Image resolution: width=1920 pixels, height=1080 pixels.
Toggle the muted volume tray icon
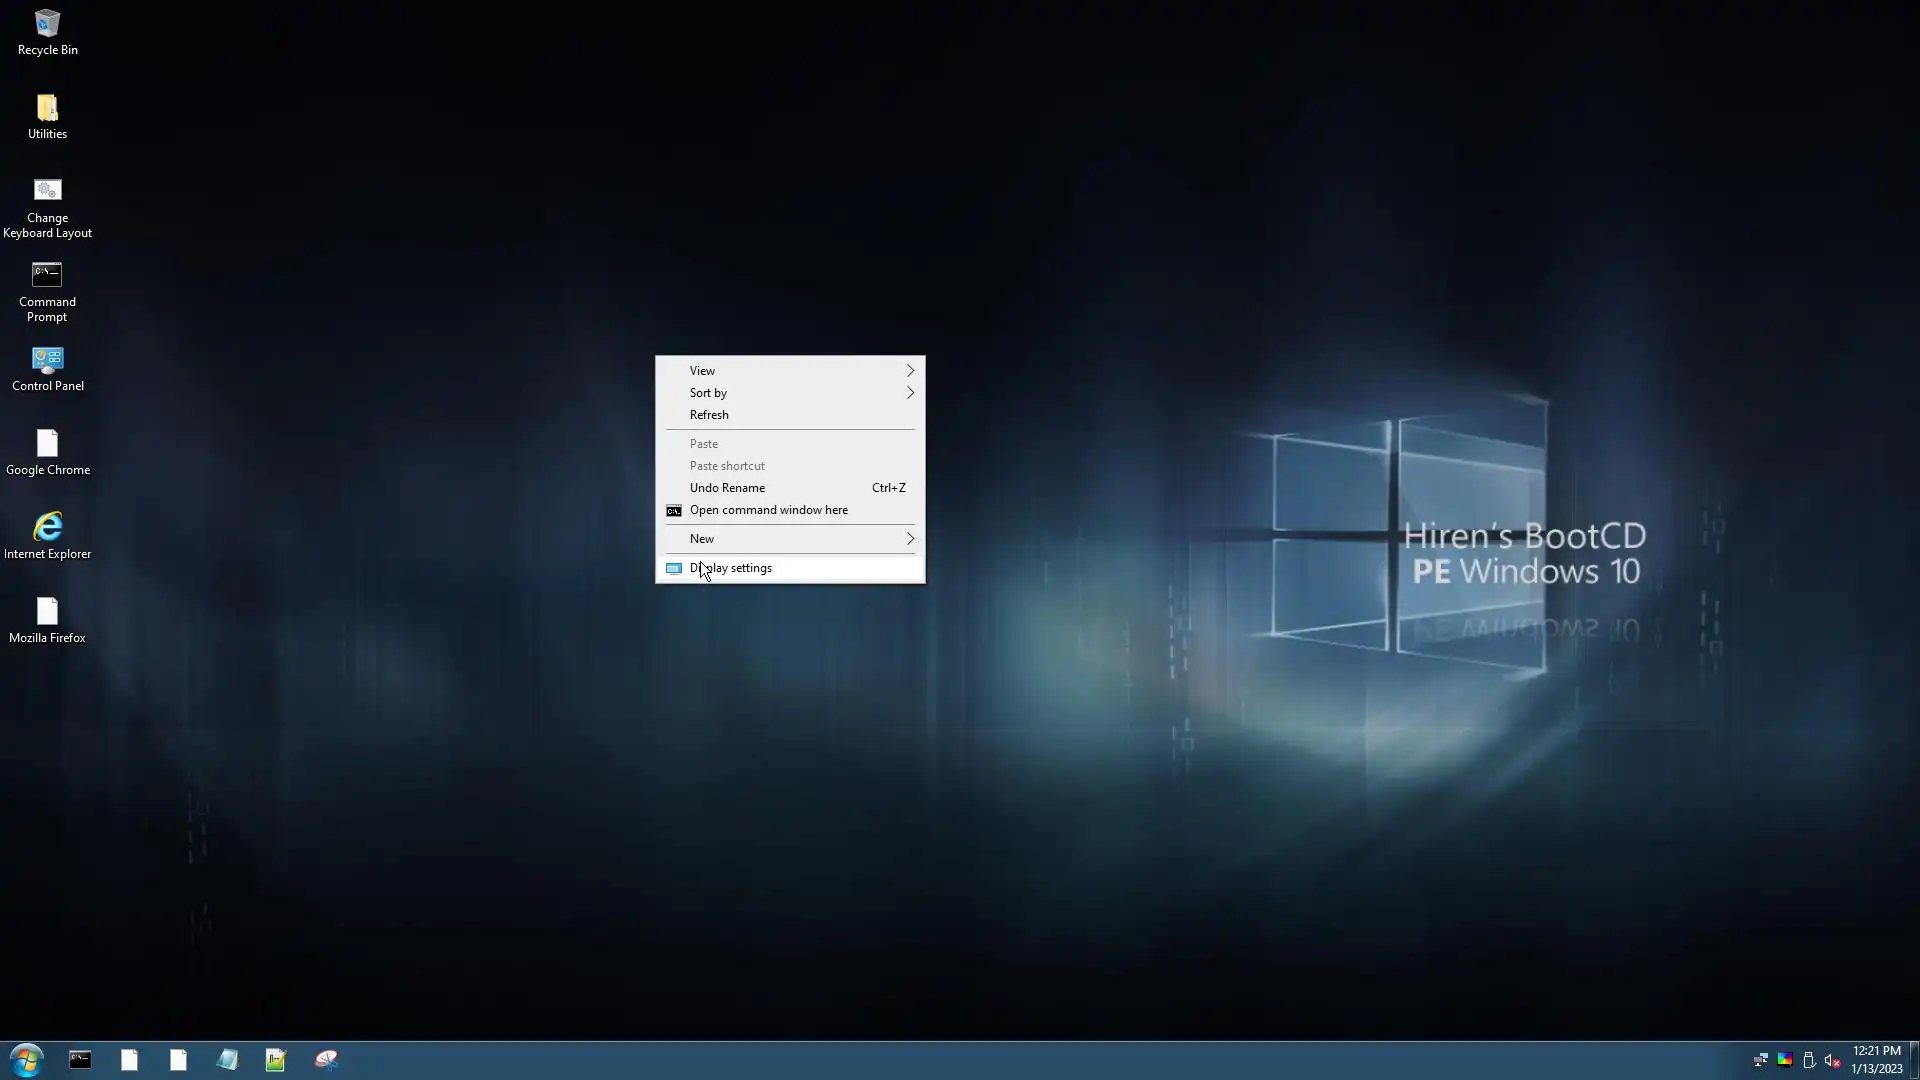[1832, 1061]
